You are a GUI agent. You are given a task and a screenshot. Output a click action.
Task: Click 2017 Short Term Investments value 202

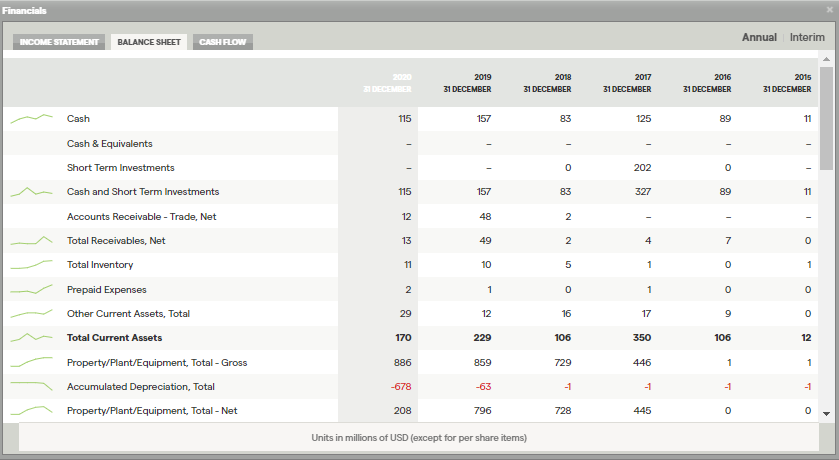tap(642, 167)
